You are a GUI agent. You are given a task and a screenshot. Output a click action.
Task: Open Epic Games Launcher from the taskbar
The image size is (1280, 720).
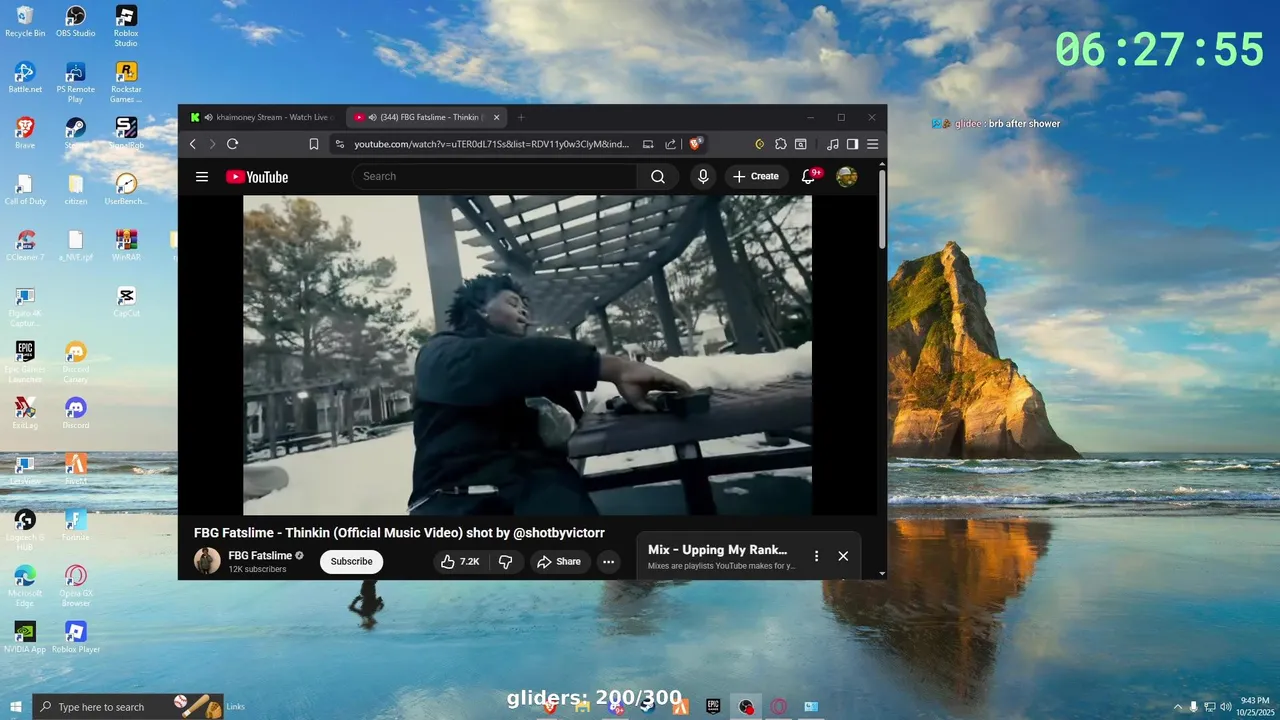click(713, 707)
